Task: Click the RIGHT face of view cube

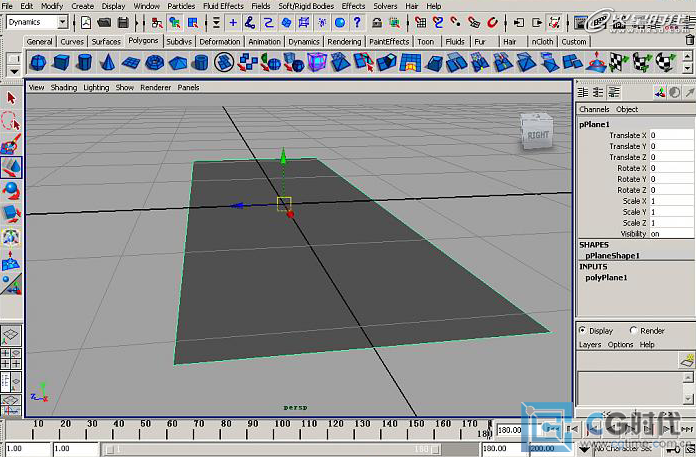Action: 536,134
